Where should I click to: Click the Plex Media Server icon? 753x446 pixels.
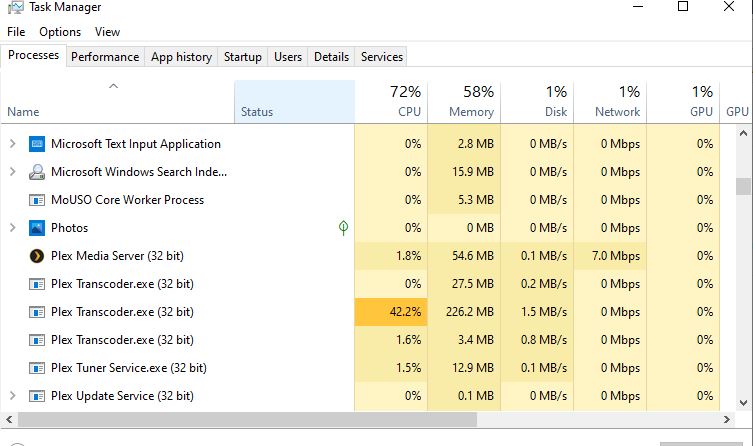pyautogui.click(x=37, y=256)
